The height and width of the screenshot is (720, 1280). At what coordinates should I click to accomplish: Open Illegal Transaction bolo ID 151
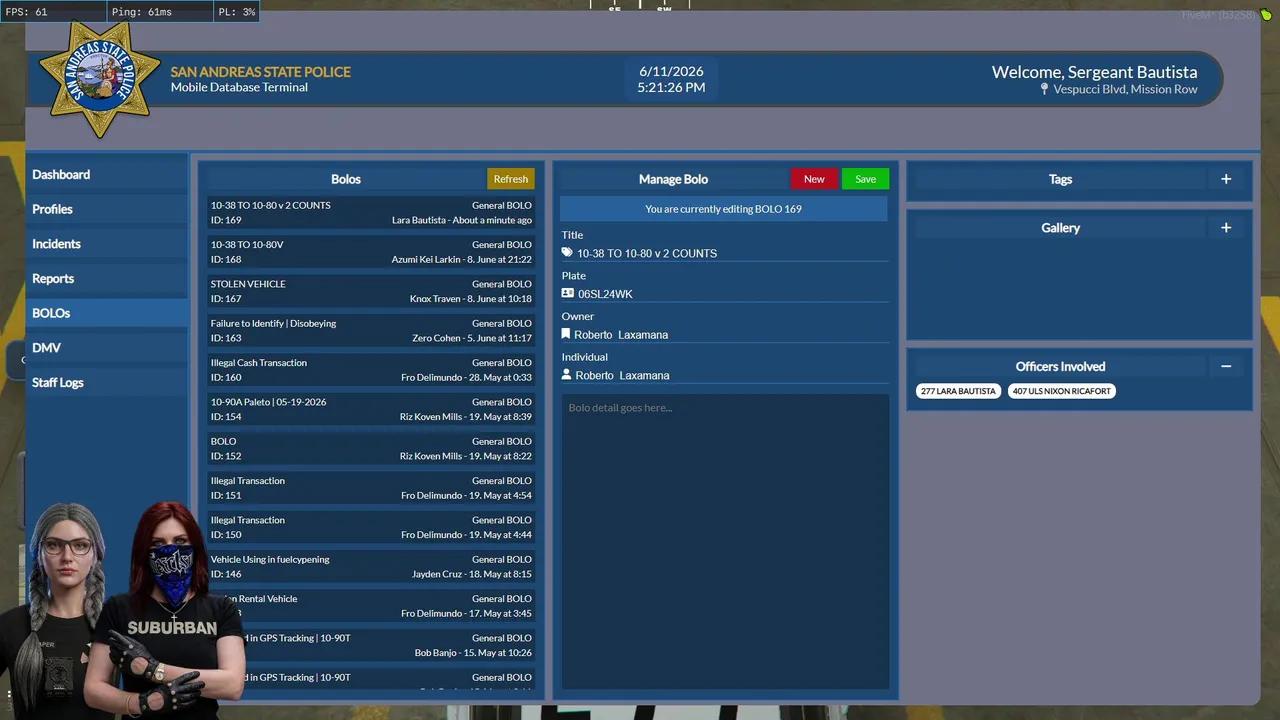371,488
